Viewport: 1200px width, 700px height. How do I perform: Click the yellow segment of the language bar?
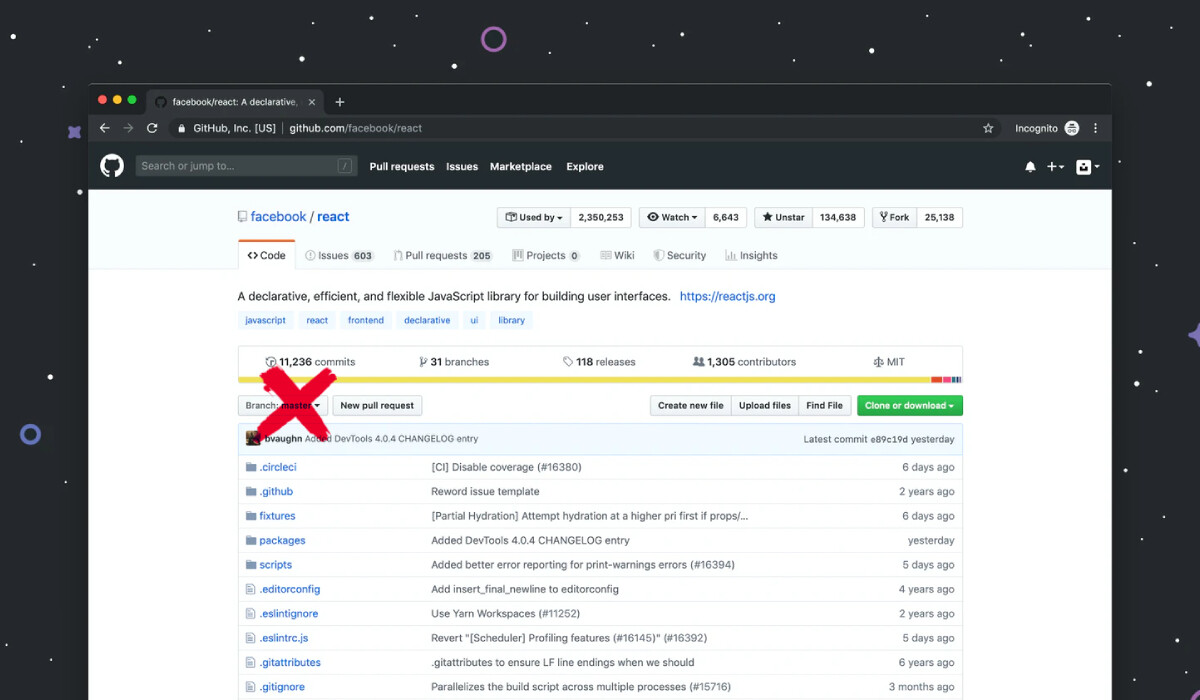click(600, 379)
